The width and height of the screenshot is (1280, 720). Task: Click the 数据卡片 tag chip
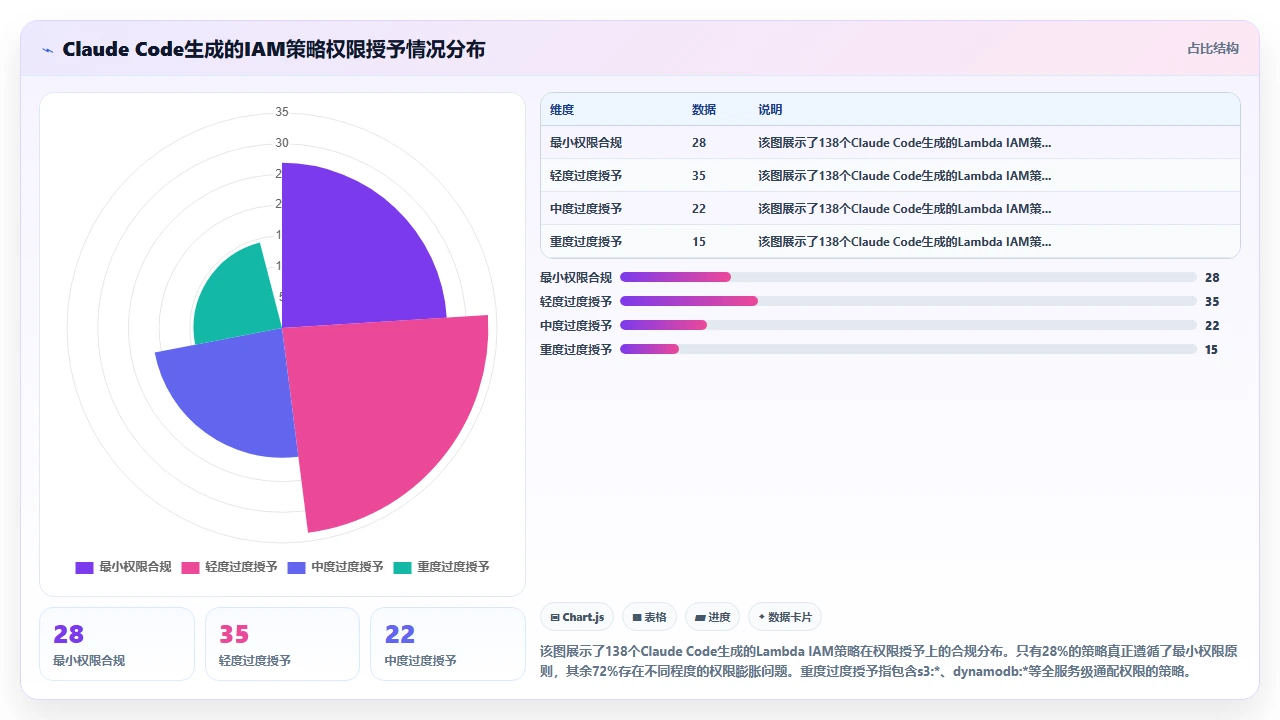click(785, 617)
